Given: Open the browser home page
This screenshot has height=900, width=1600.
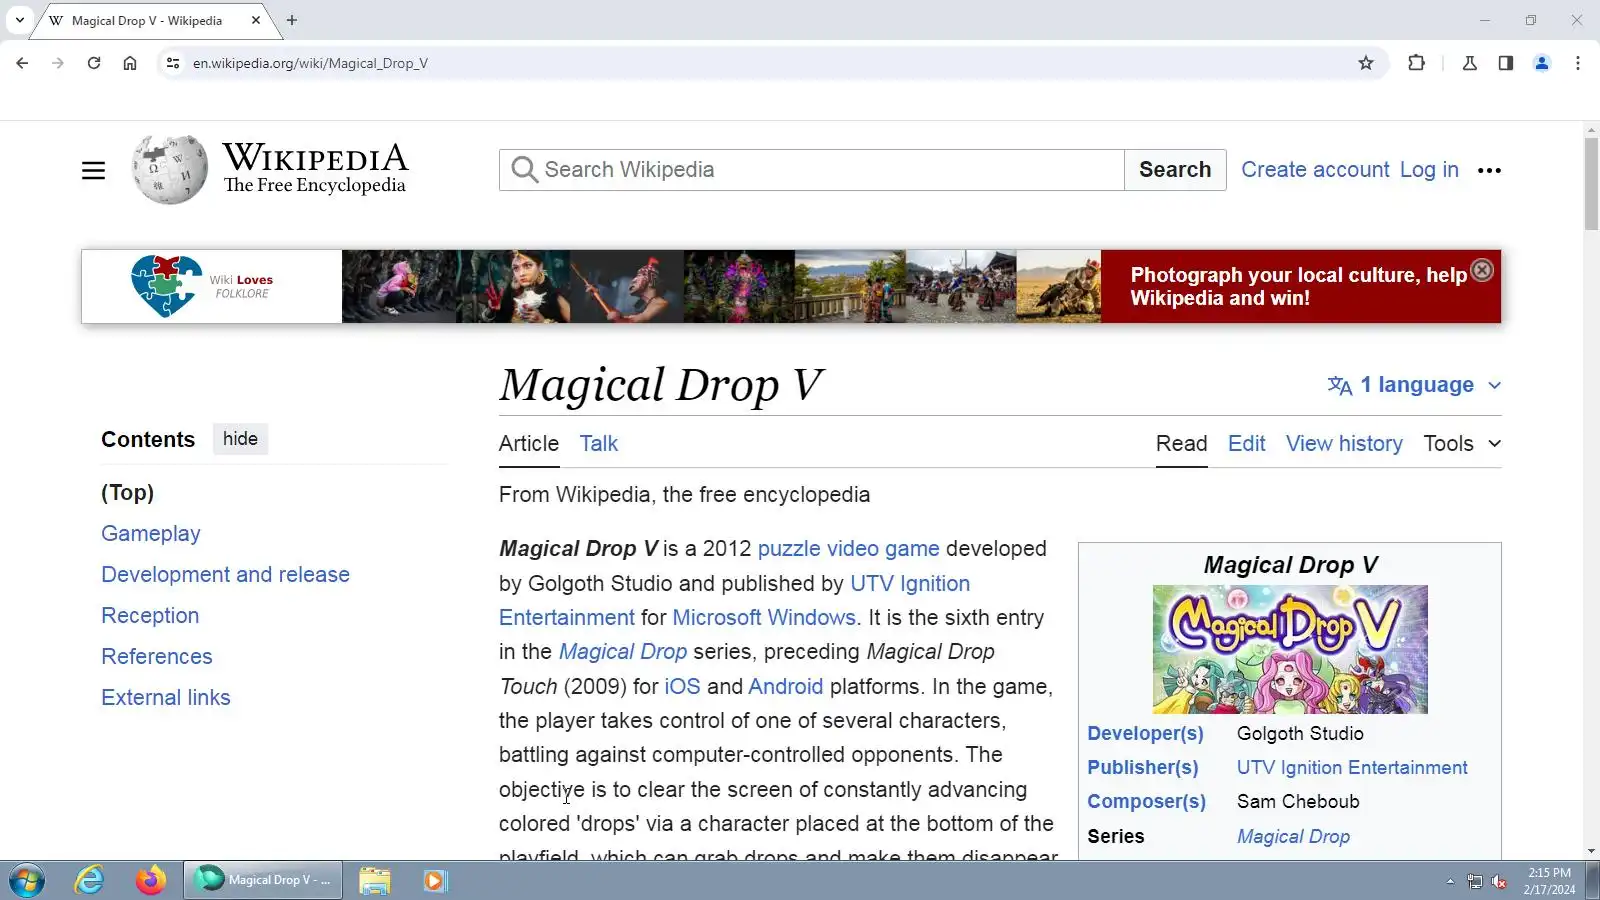Looking at the screenshot, I should (x=130, y=63).
